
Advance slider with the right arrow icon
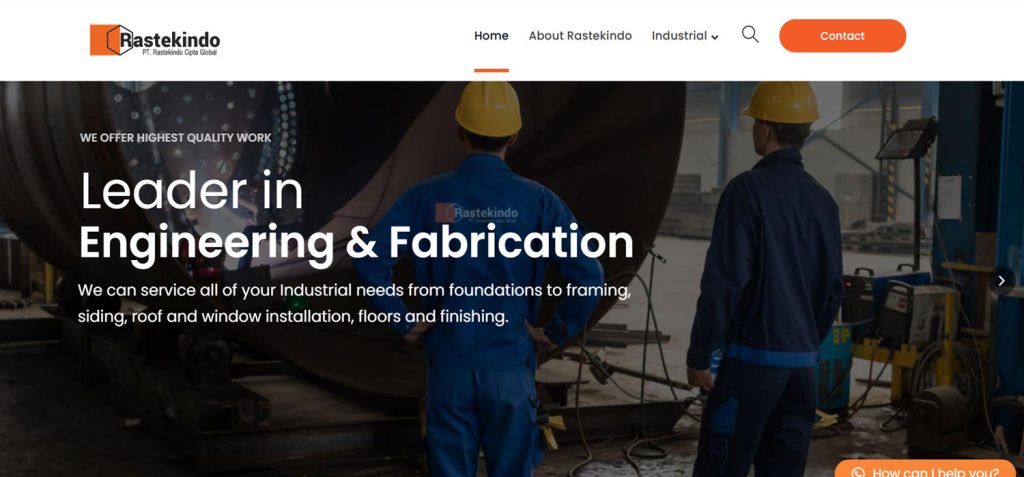click(1001, 280)
